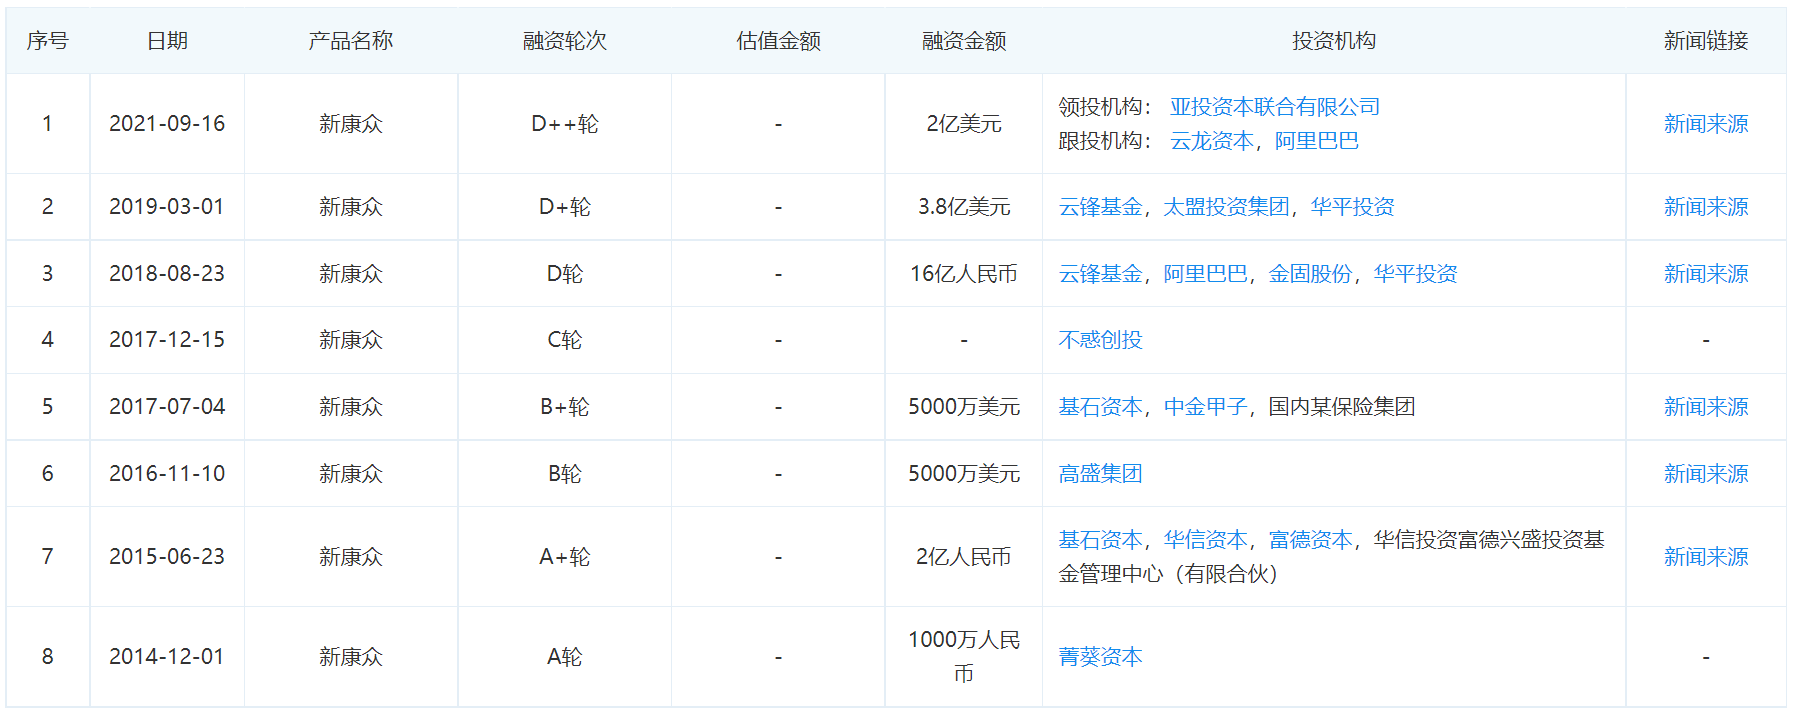Click the 融资轮次 column header
The width and height of the screenshot is (1795, 715).
point(565,41)
